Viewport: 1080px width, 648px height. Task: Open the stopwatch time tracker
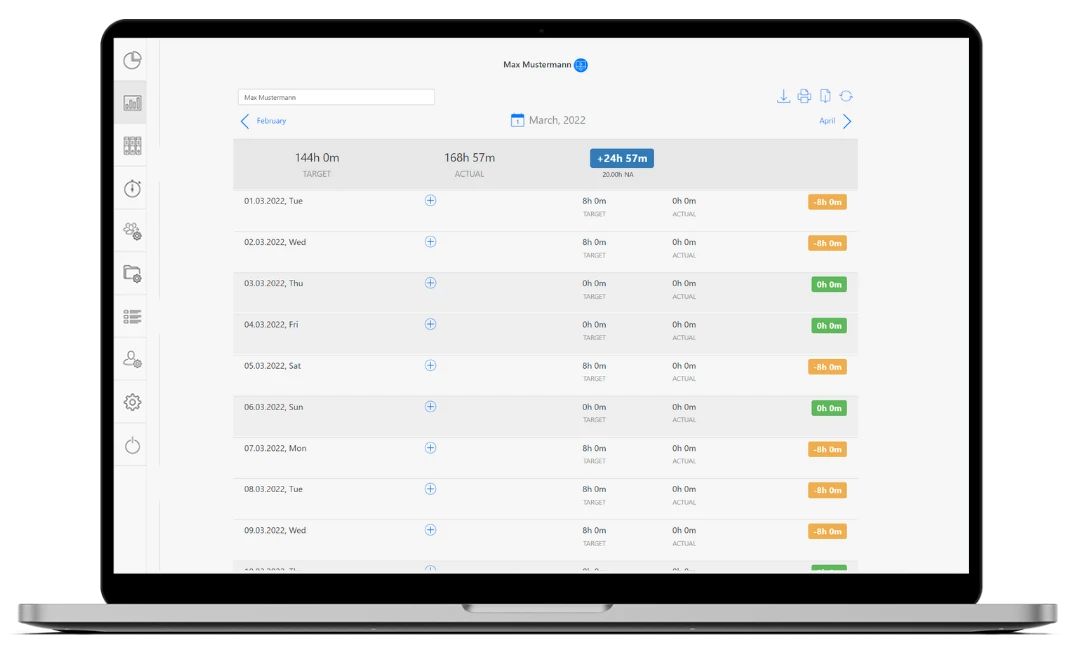131,188
